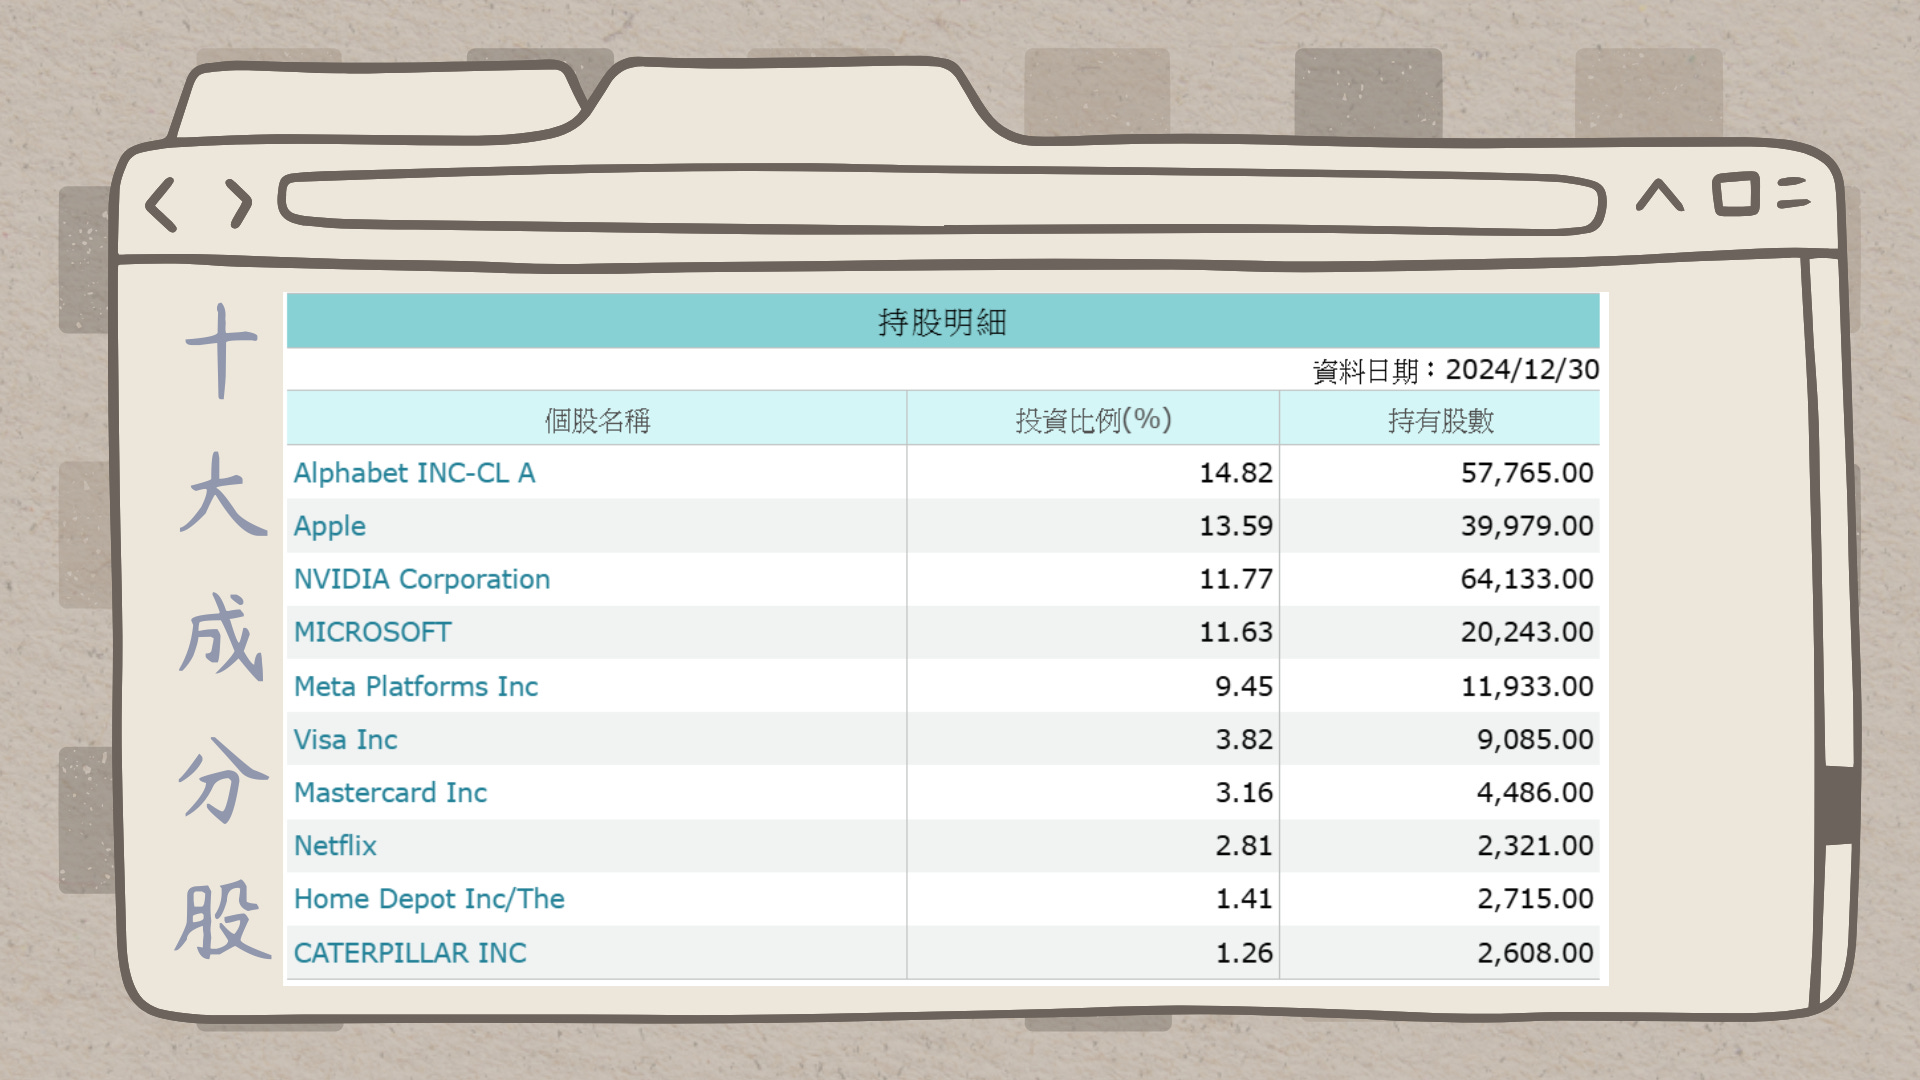Select the 9.45 percentage cell
The image size is (1920, 1080).
click(x=1093, y=686)
